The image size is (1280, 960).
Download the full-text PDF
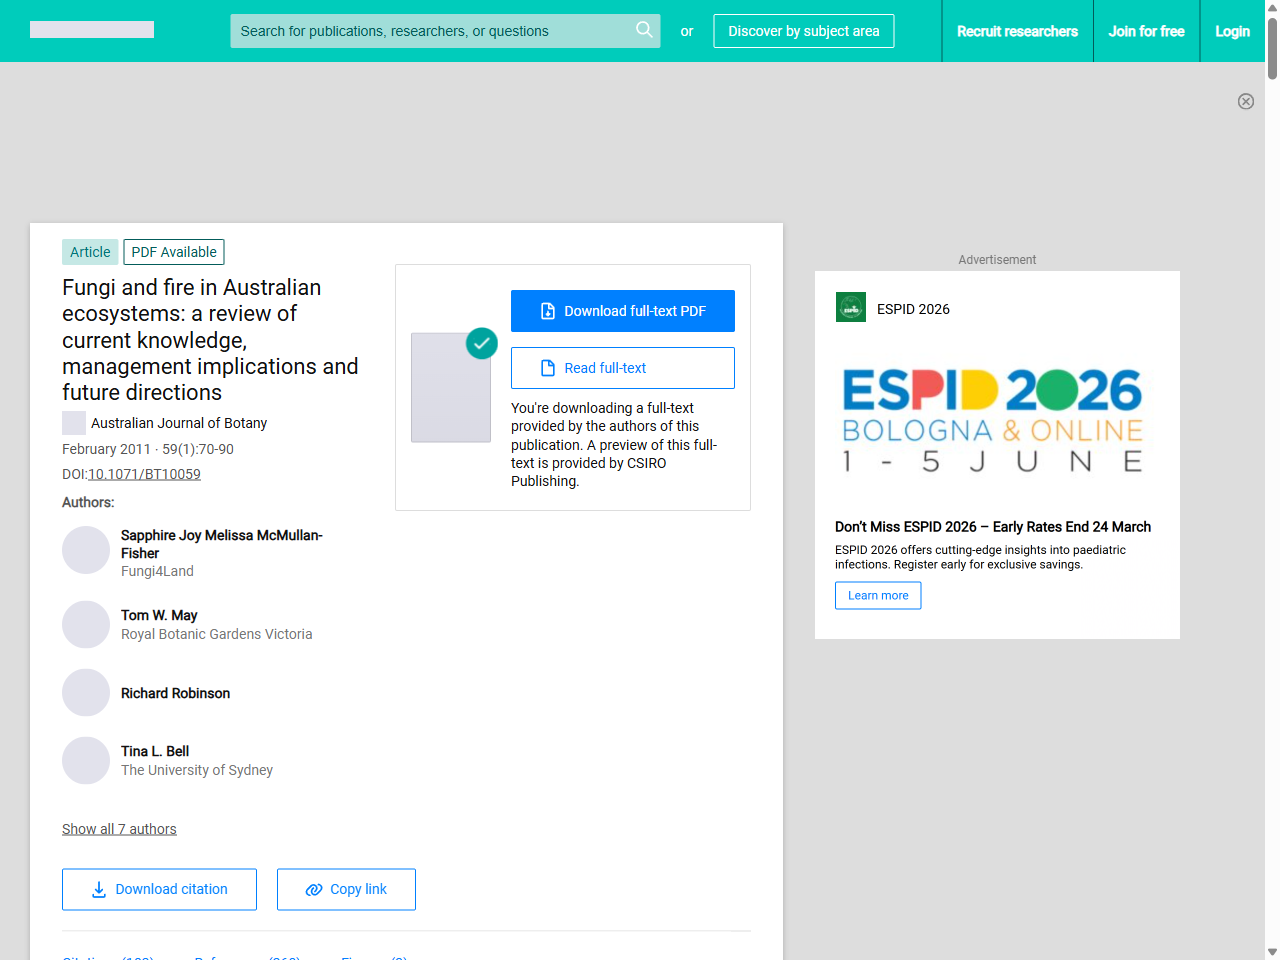coord(622,311)
